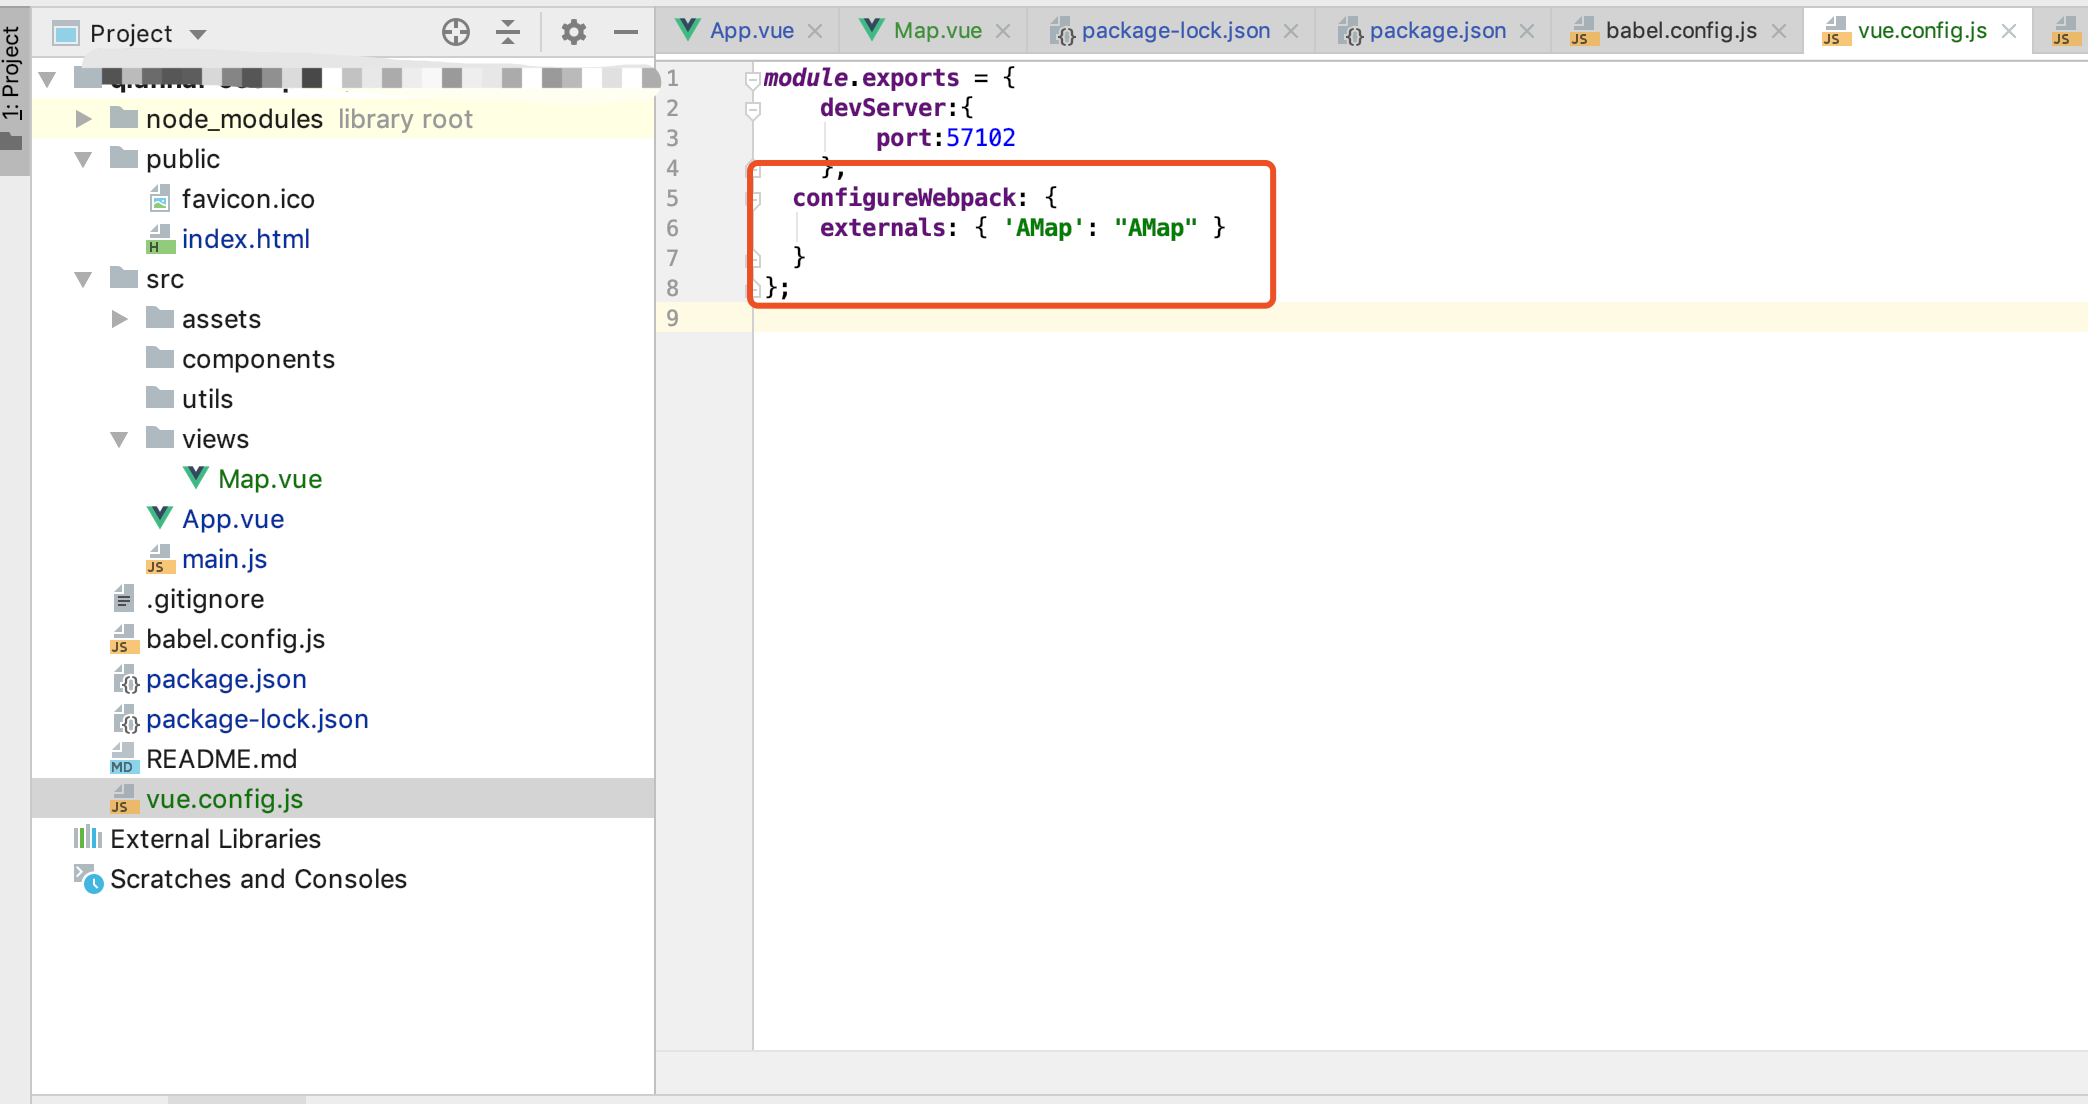Close the babel.config.js tab
Image resolution: width=2088 pixels, height=1104 pixels.
(1779, 31)
